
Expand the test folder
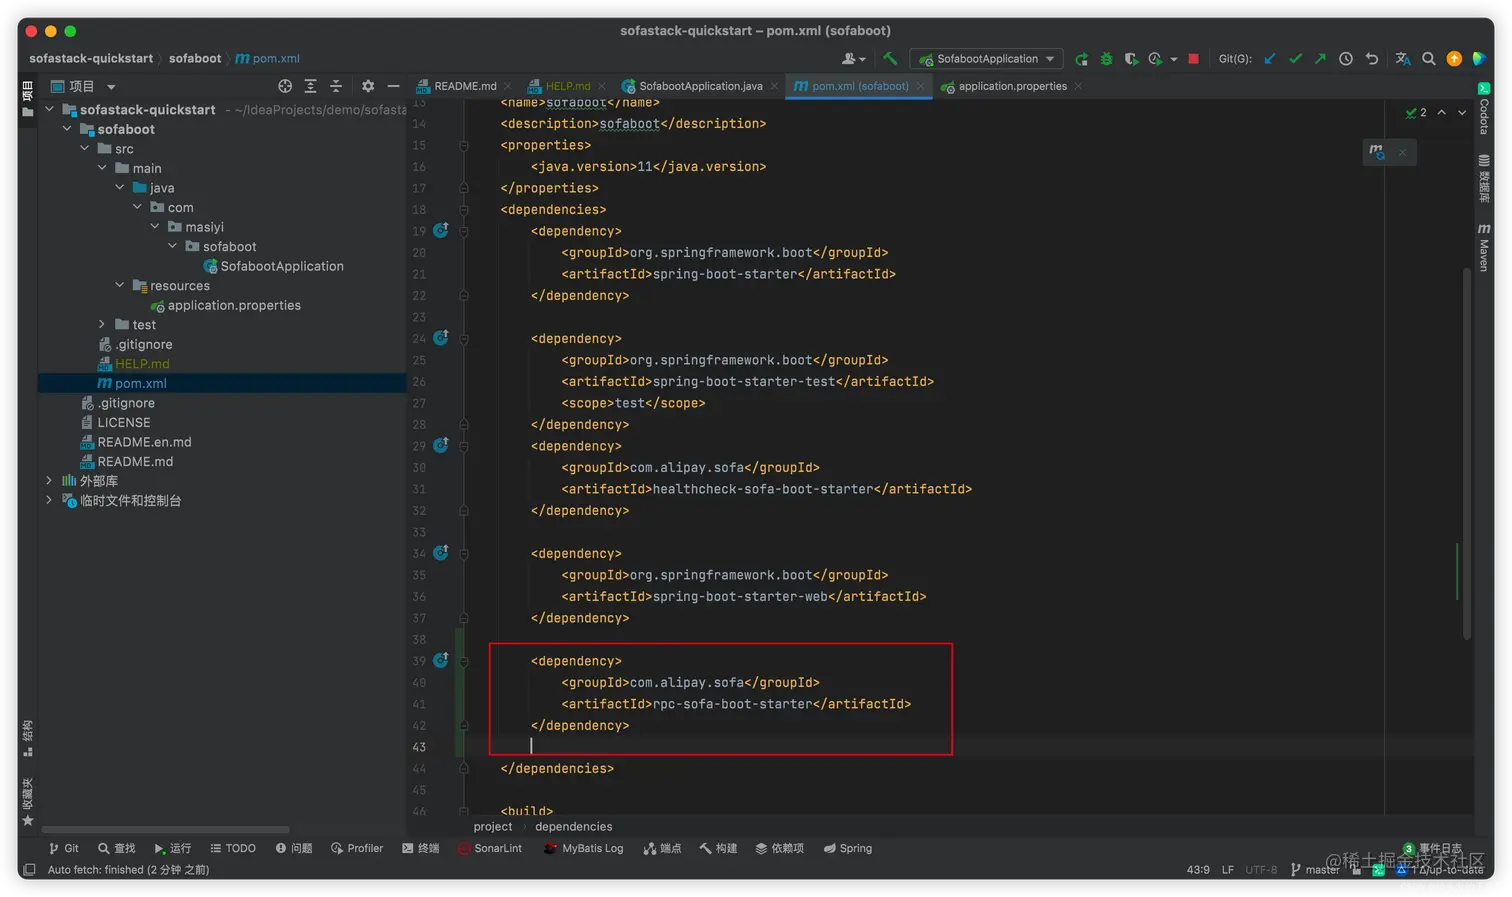(x=102, y=325)
